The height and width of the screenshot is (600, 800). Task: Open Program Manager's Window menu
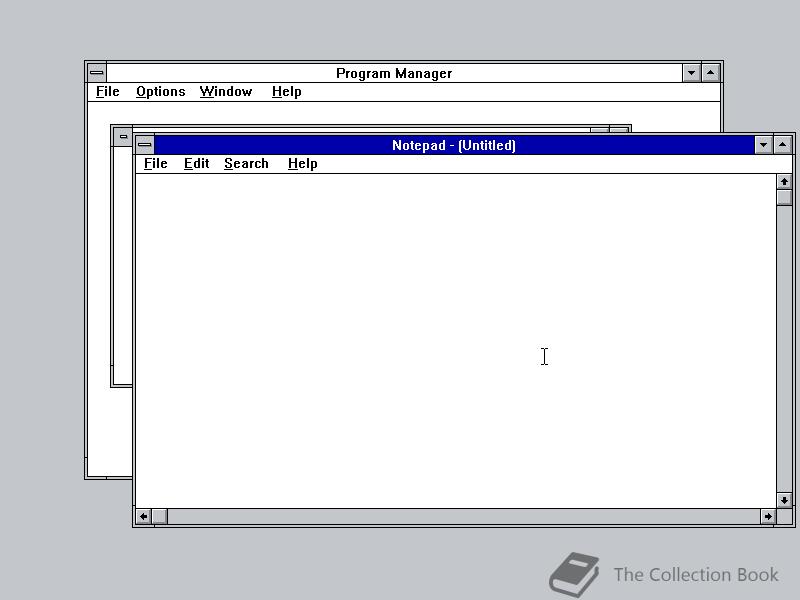pyautogui.click(x=226, y=92)
